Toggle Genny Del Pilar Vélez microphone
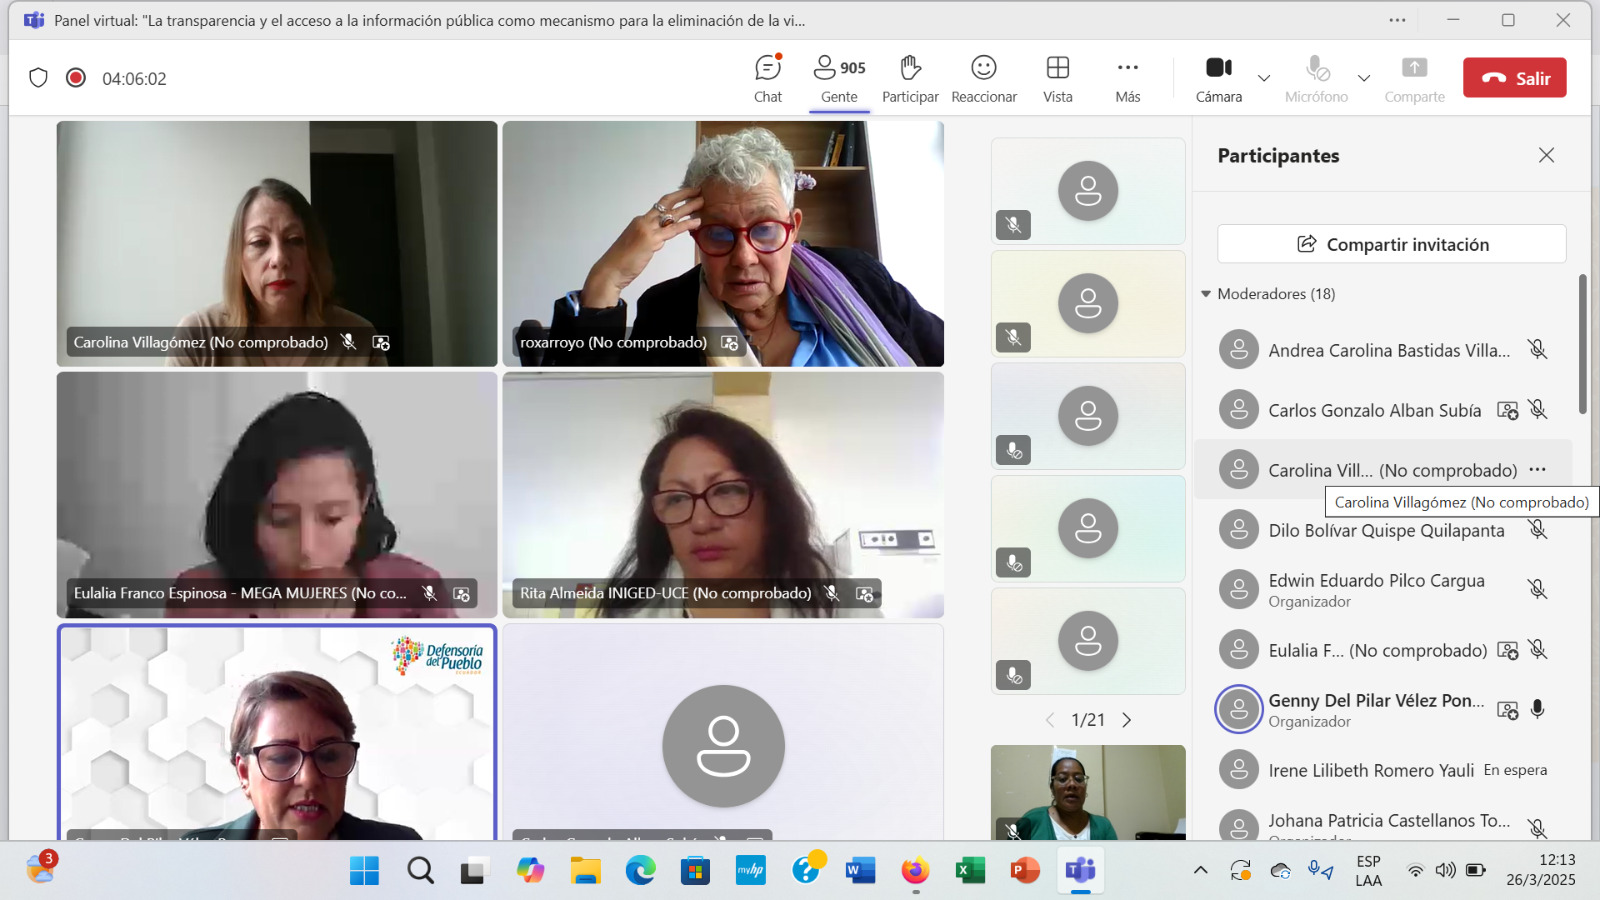This screenshot has height=900, width=1600. click(1537, 709)
